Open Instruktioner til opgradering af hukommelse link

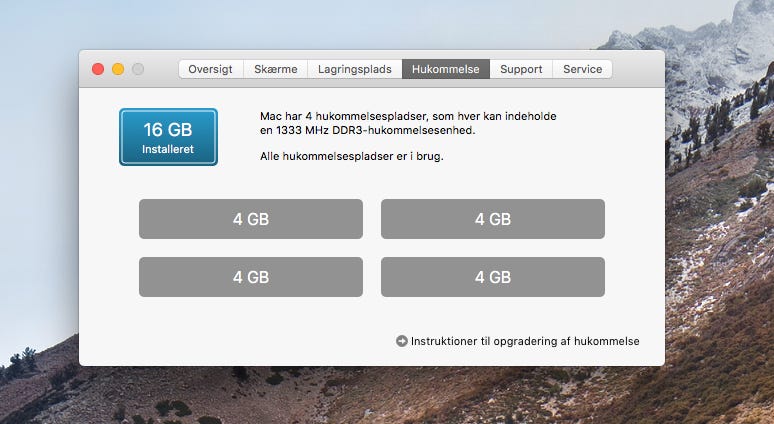pos(525,341)
